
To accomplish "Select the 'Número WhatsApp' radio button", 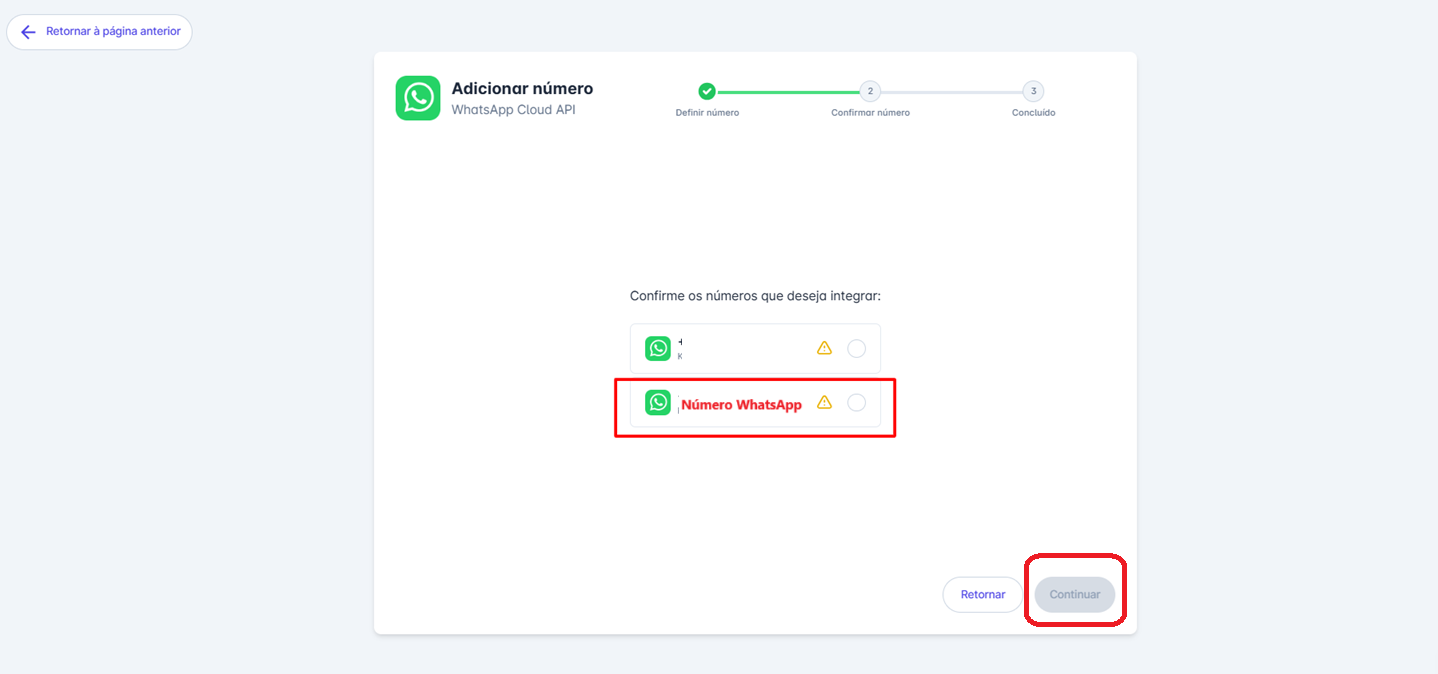I will pyautogui.click(x=856, y=402).
